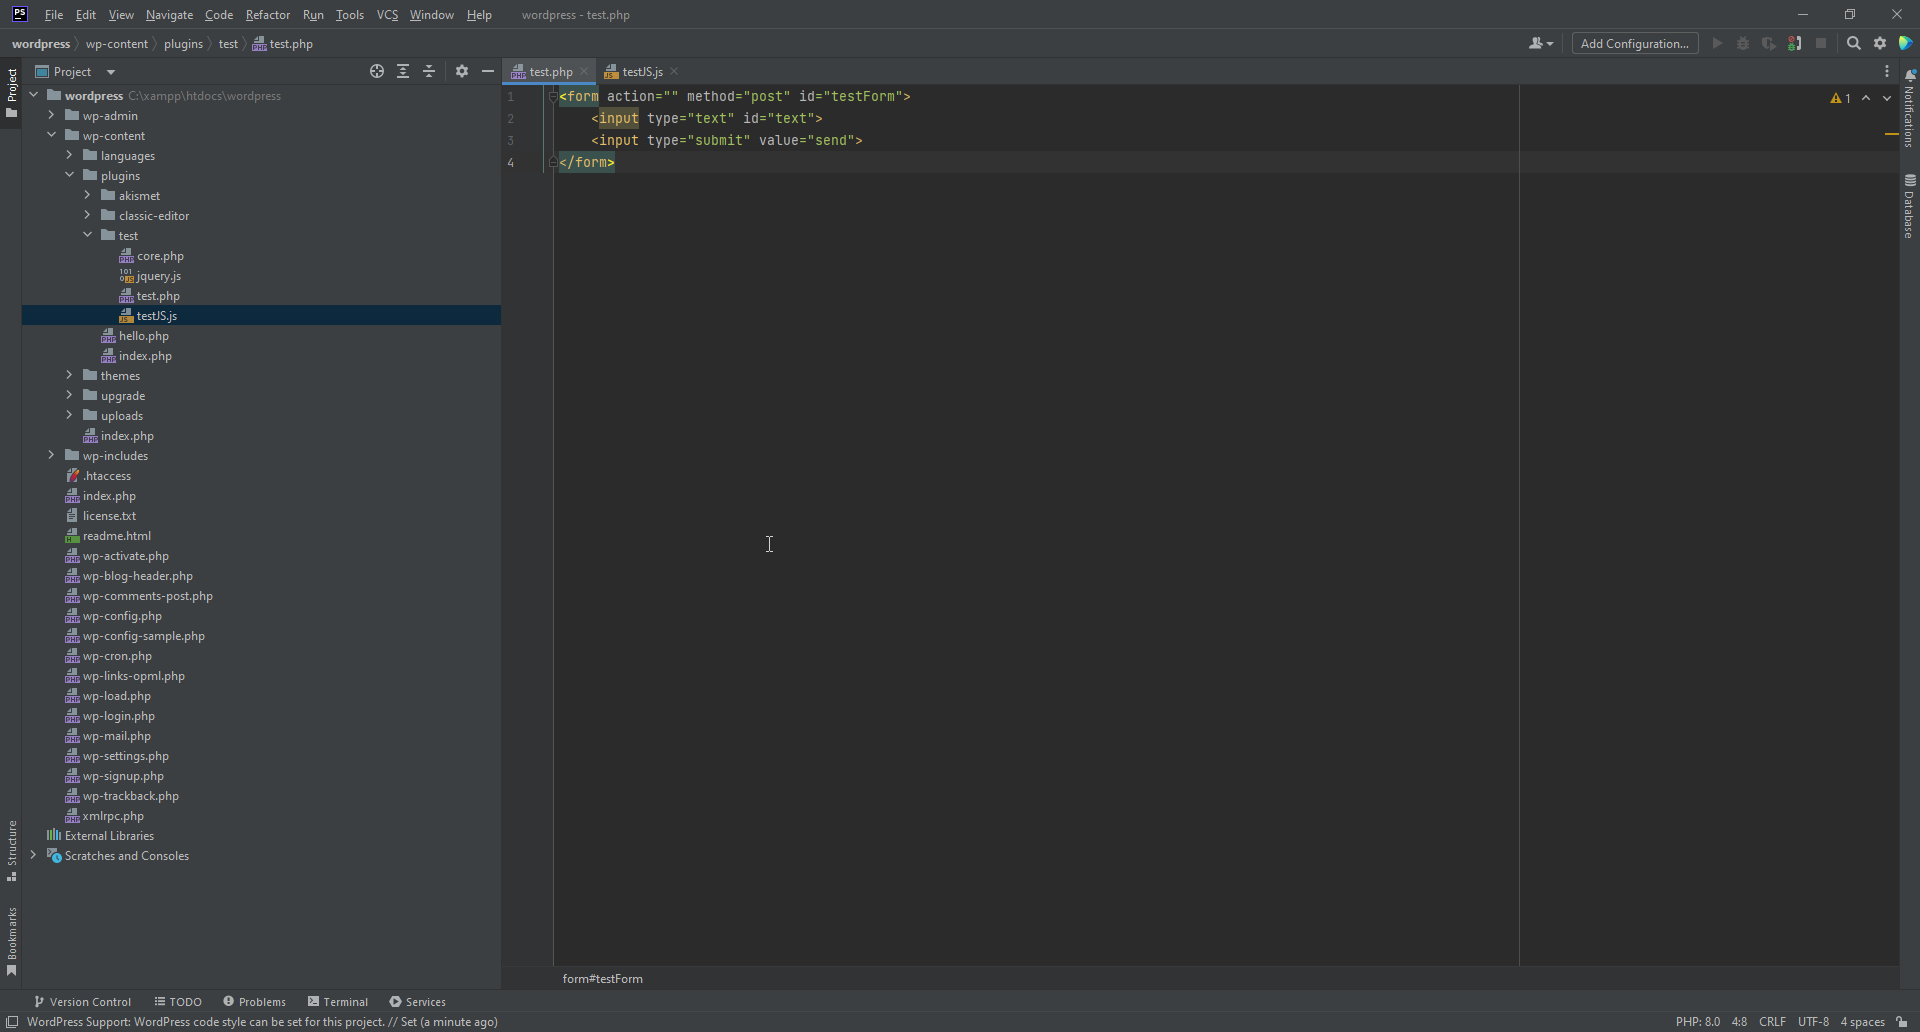Select core.php in the test folder

(x=160, y=255)
